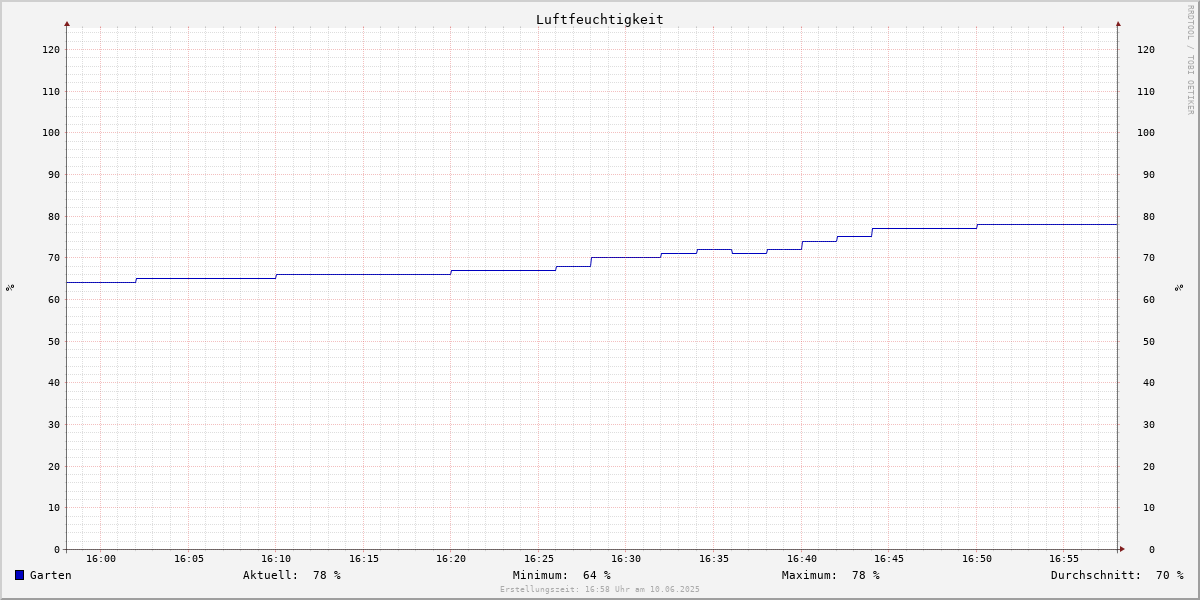This screenshot has width=1200, height=600.
Task: Click the Durchschnitt: 70 % value
Action: [1117, 575]
